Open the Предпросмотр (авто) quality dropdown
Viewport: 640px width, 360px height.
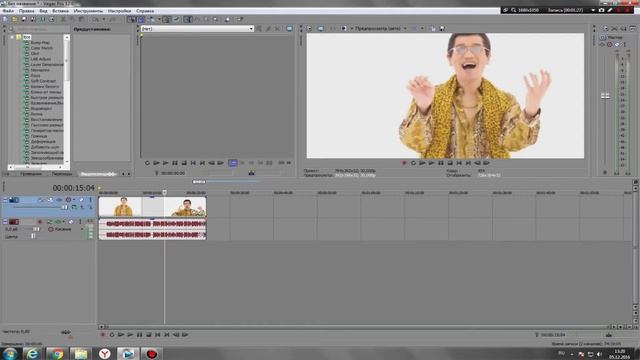pyautogui.click(x=380, y=29)
